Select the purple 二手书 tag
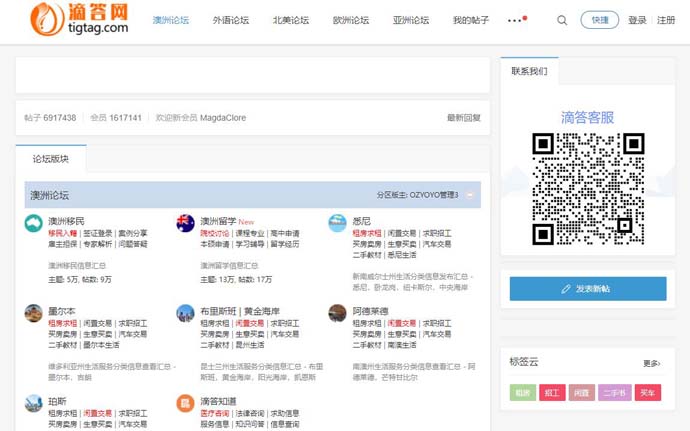 (x=615, y=393)
